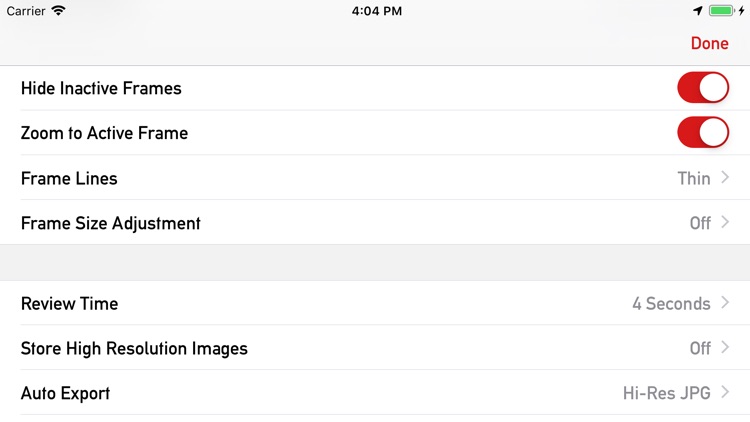Tap the 4:04 PM clock
This screenshot has width=750, height=422.
point(377,11)
